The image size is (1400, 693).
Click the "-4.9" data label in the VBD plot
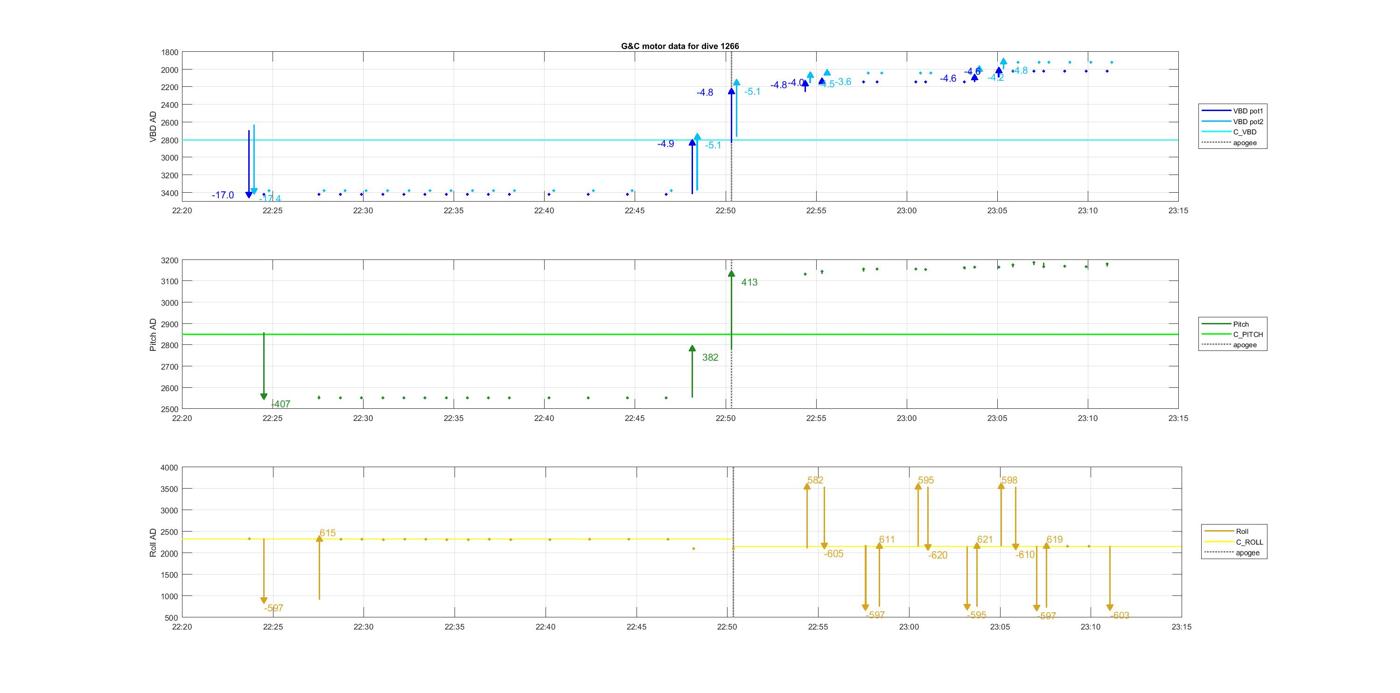coord(665,144)
